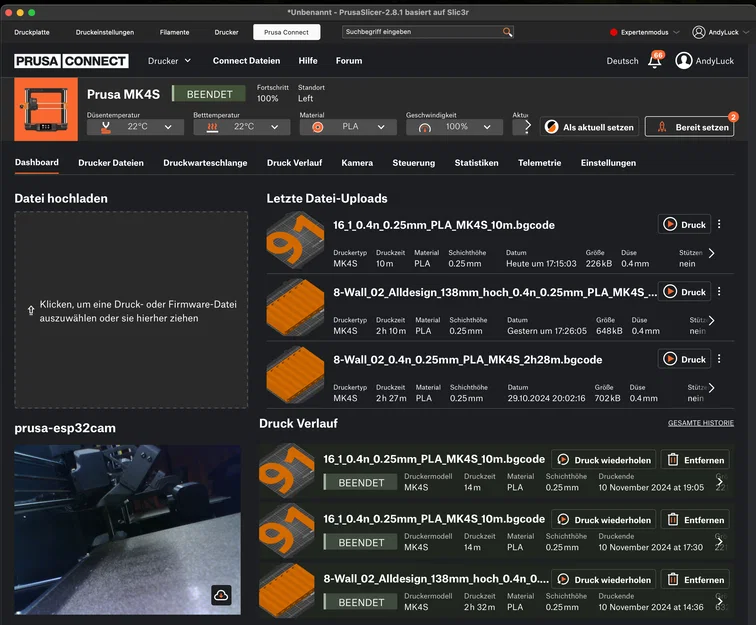This screenshot has height=625, width=756.
Task: Open Druck Verlauf tab
Action: click(295, 163)
